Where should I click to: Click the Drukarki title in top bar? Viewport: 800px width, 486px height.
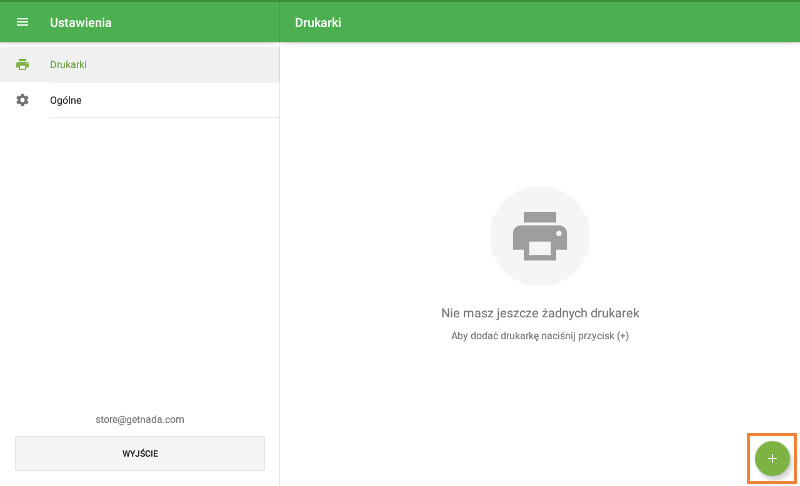(x=318, y=22)
